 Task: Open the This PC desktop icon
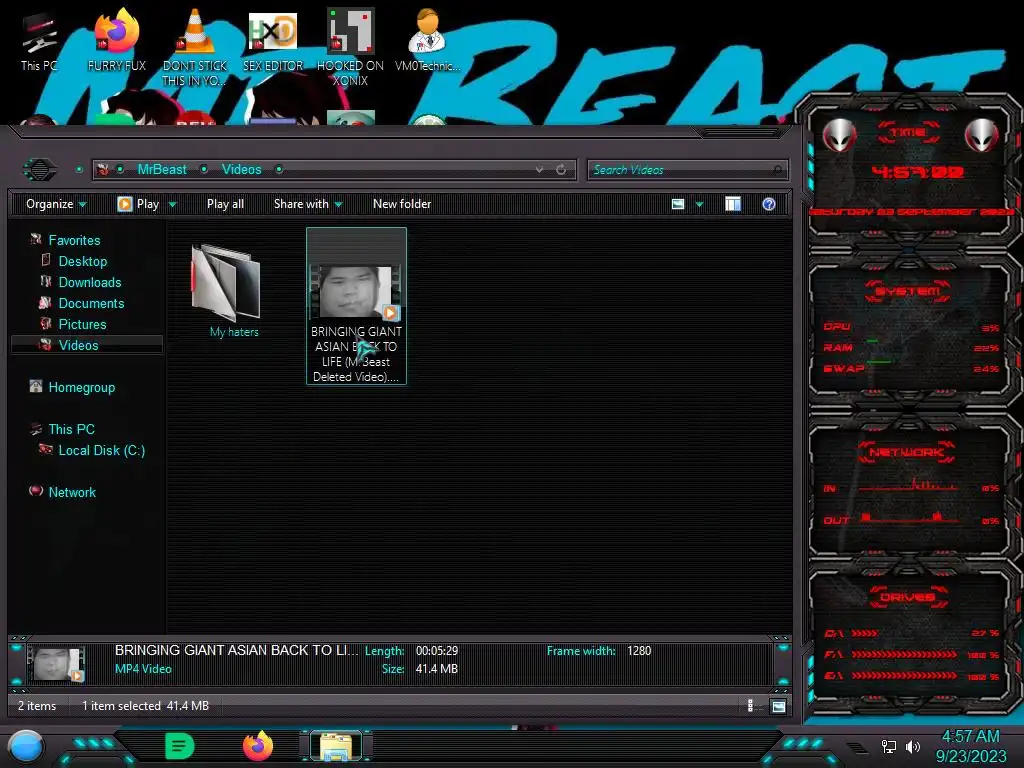[39, 42]
